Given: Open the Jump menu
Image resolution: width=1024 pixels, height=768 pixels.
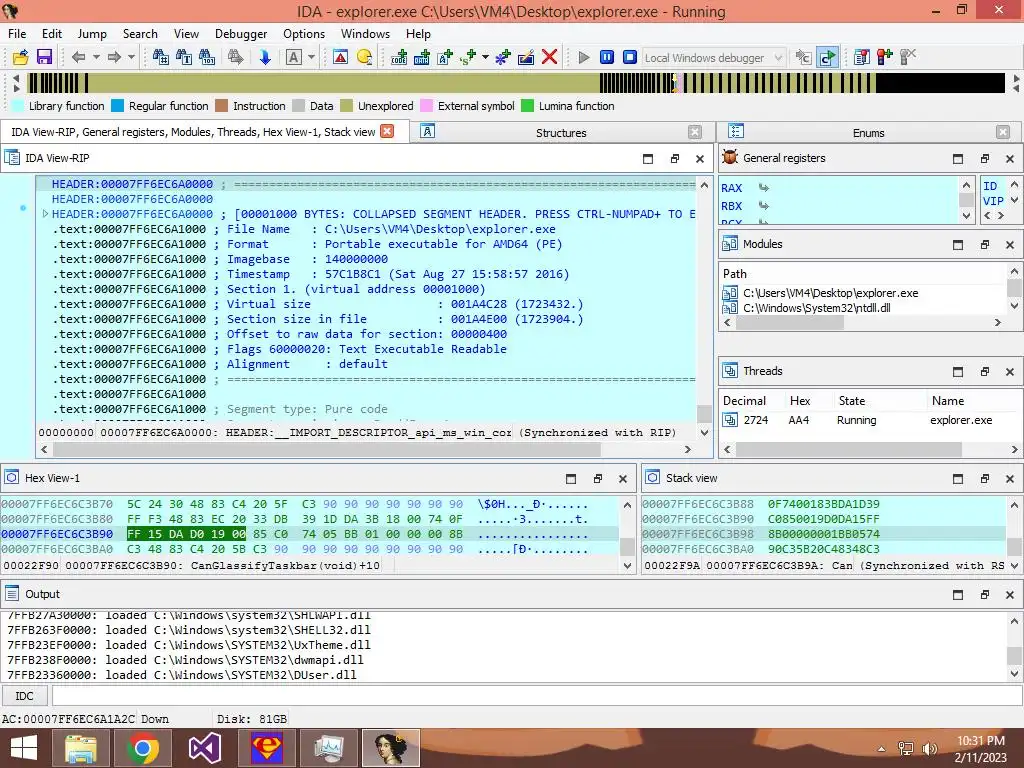Looking at the screenshot, I should pos(92,34).
